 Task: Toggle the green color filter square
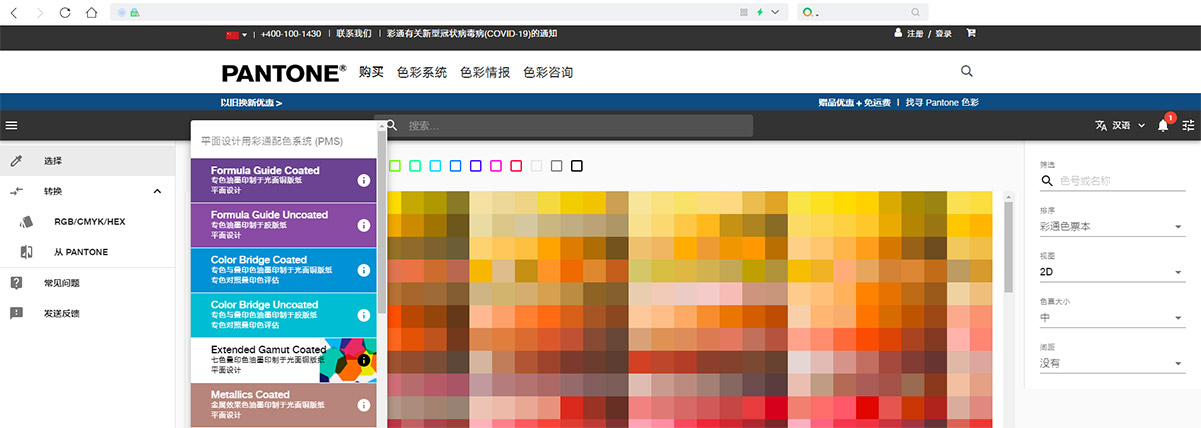[395, 165]
